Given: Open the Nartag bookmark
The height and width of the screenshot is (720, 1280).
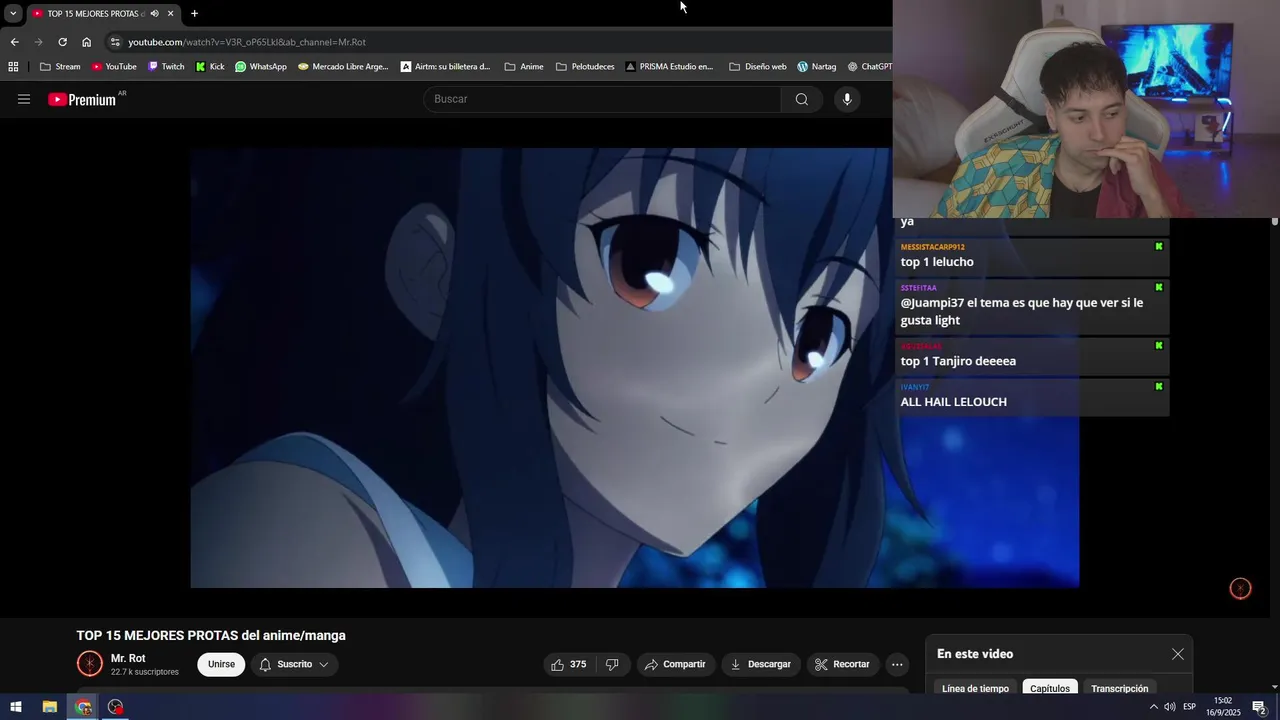Looking at the screenshot, I should (x=817, y=67).
